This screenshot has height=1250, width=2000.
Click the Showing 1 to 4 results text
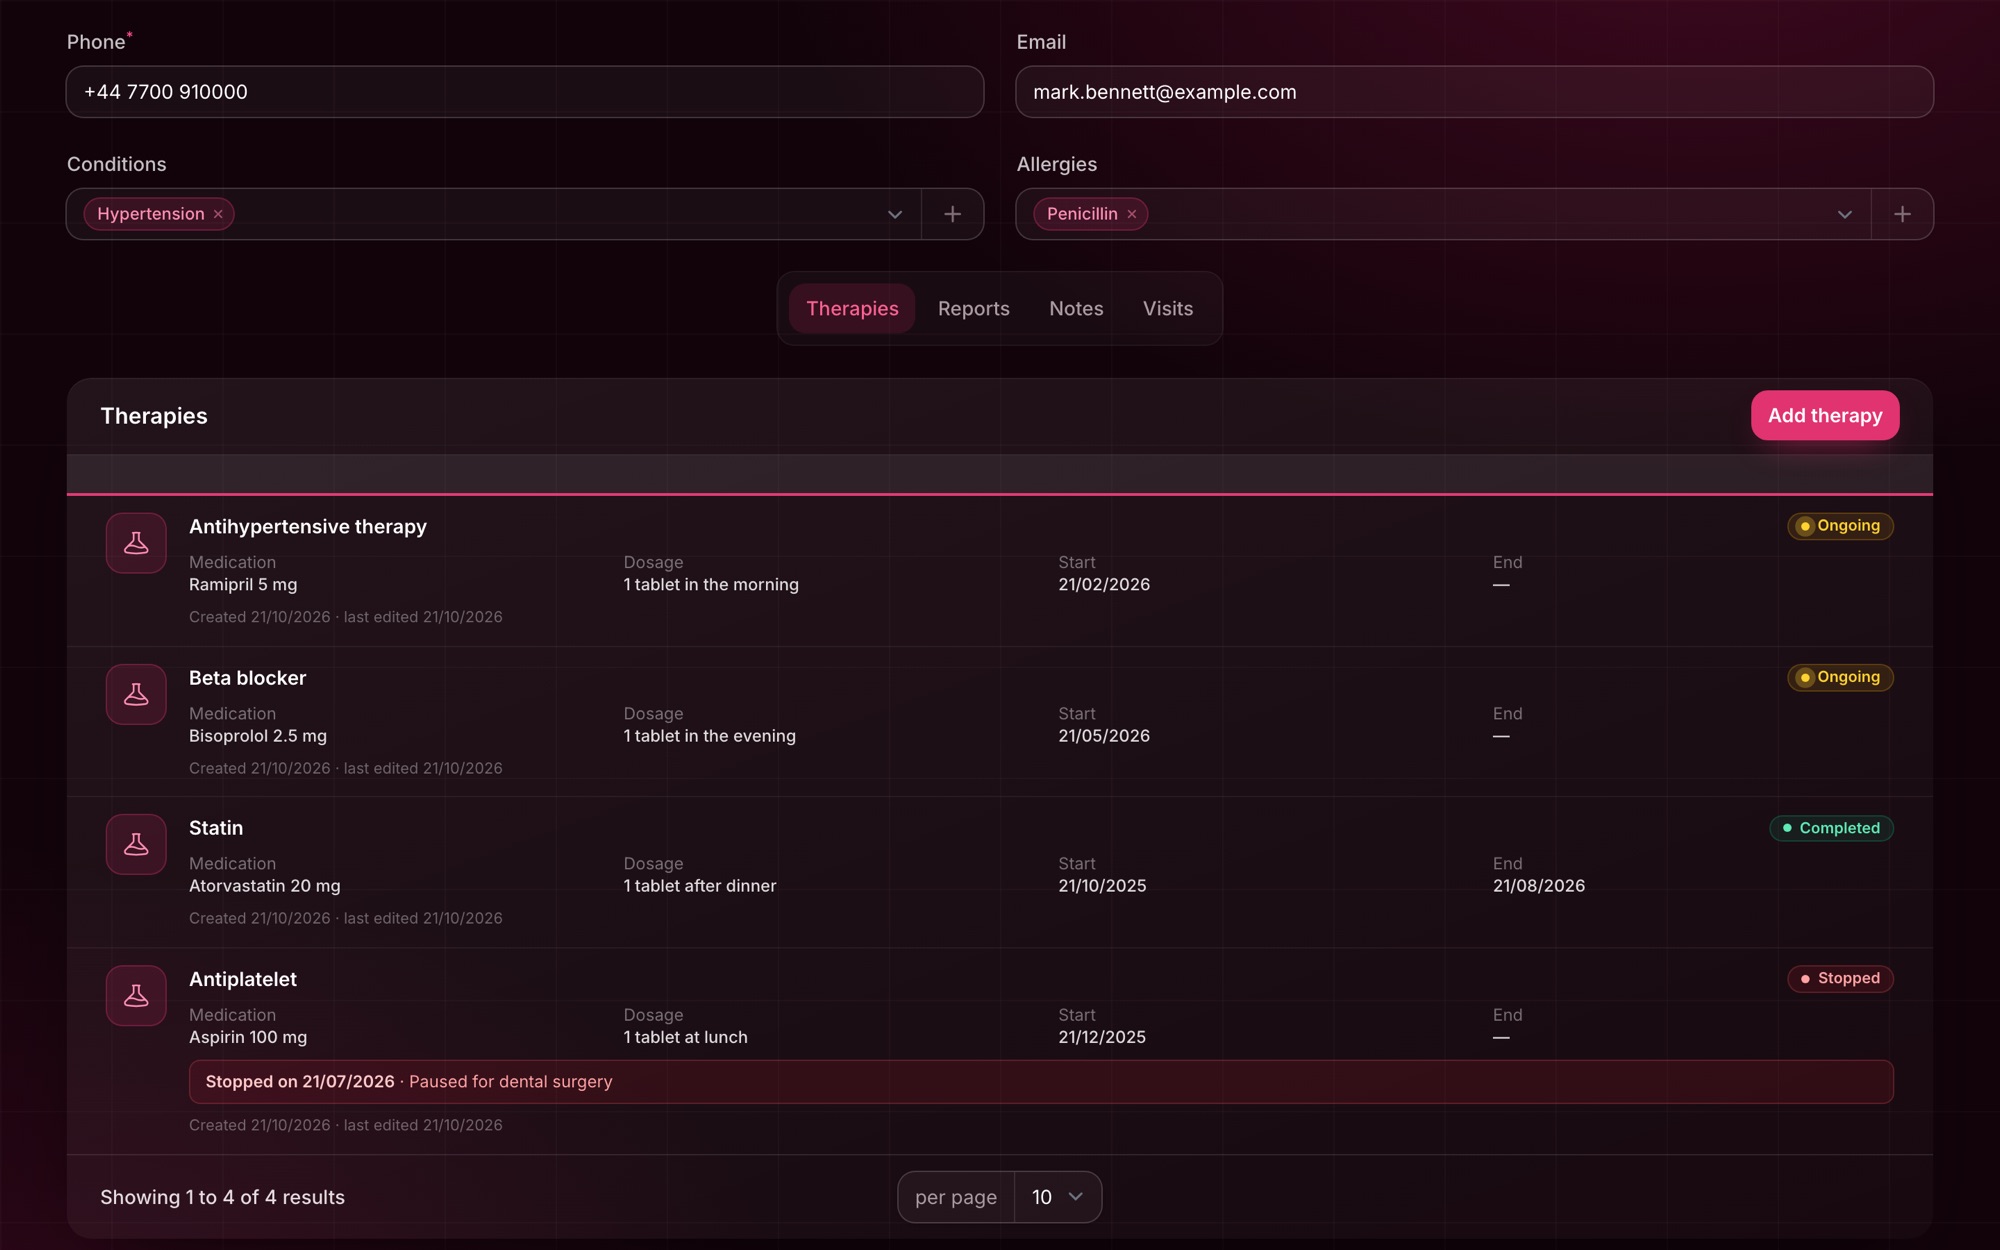coord(222,1197)
